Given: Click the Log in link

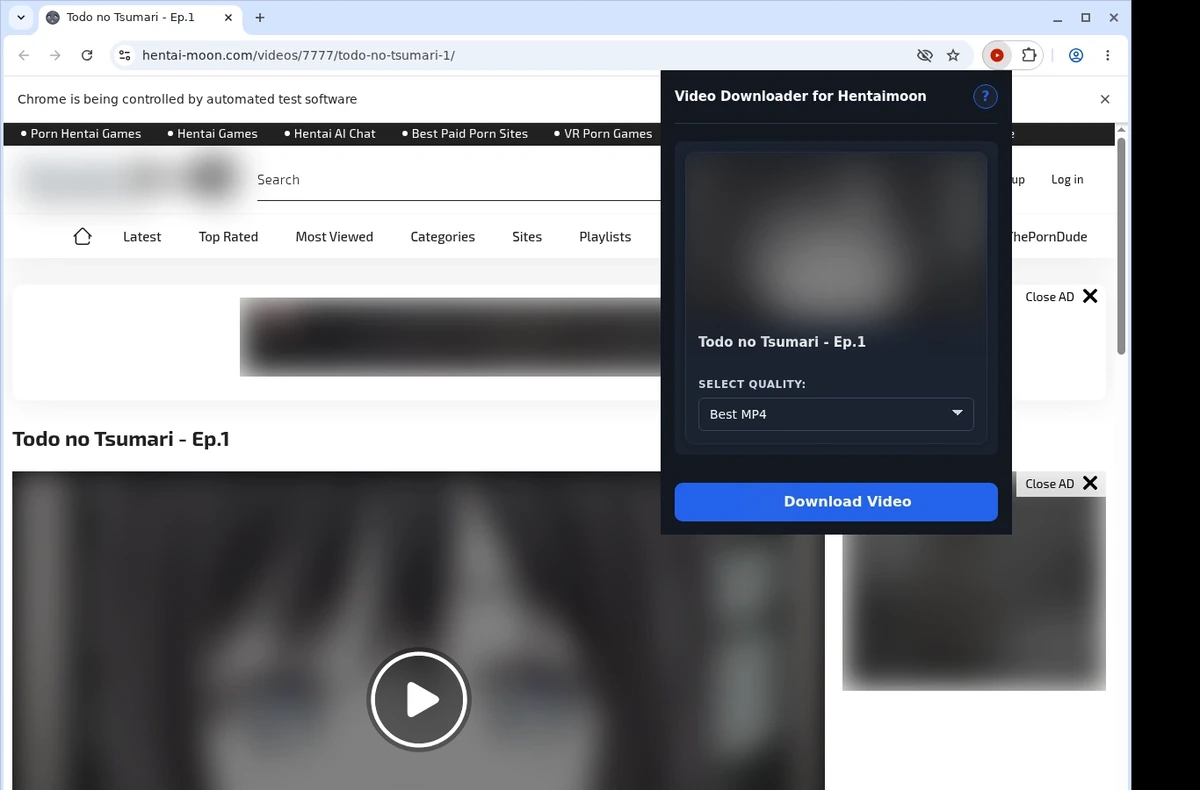Looking at the screenshot, I should (x=1067, y=180).
